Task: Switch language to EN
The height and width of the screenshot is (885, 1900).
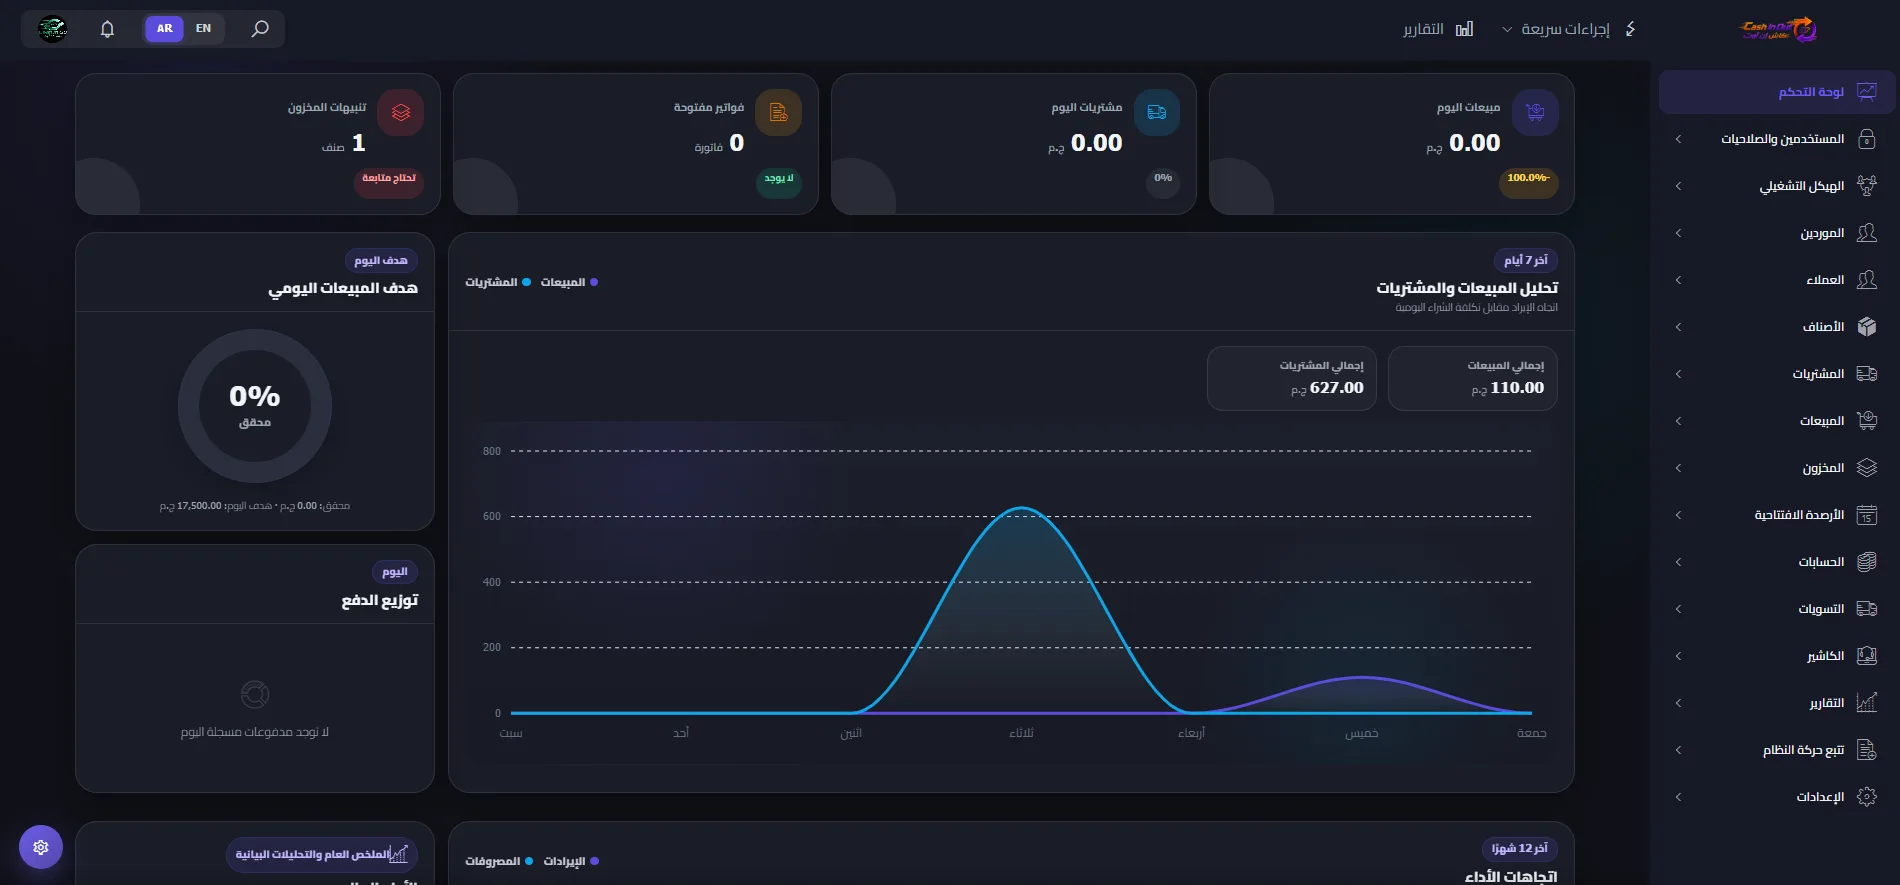Action: 204,29
